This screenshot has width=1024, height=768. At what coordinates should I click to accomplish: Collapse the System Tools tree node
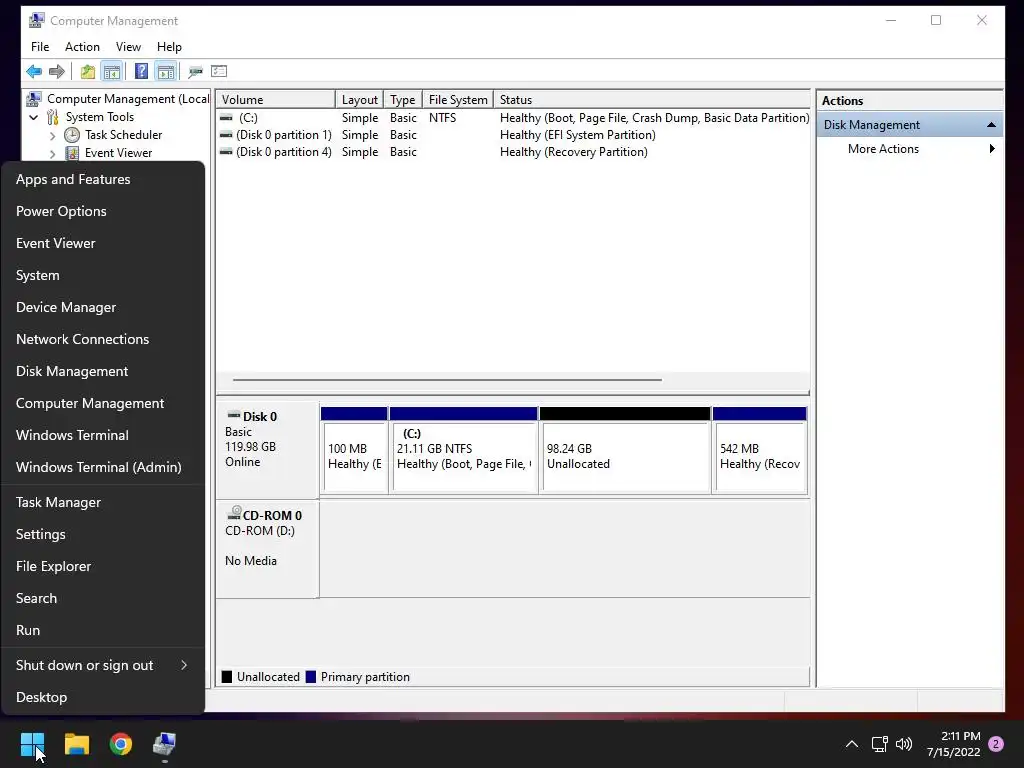(x=34, y=118)
